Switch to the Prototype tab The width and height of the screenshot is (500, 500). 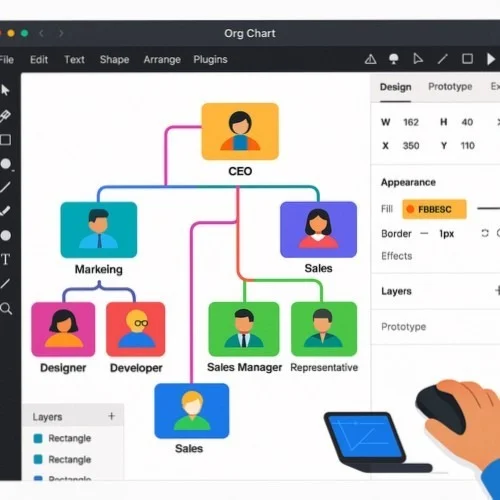coord(450,87)
